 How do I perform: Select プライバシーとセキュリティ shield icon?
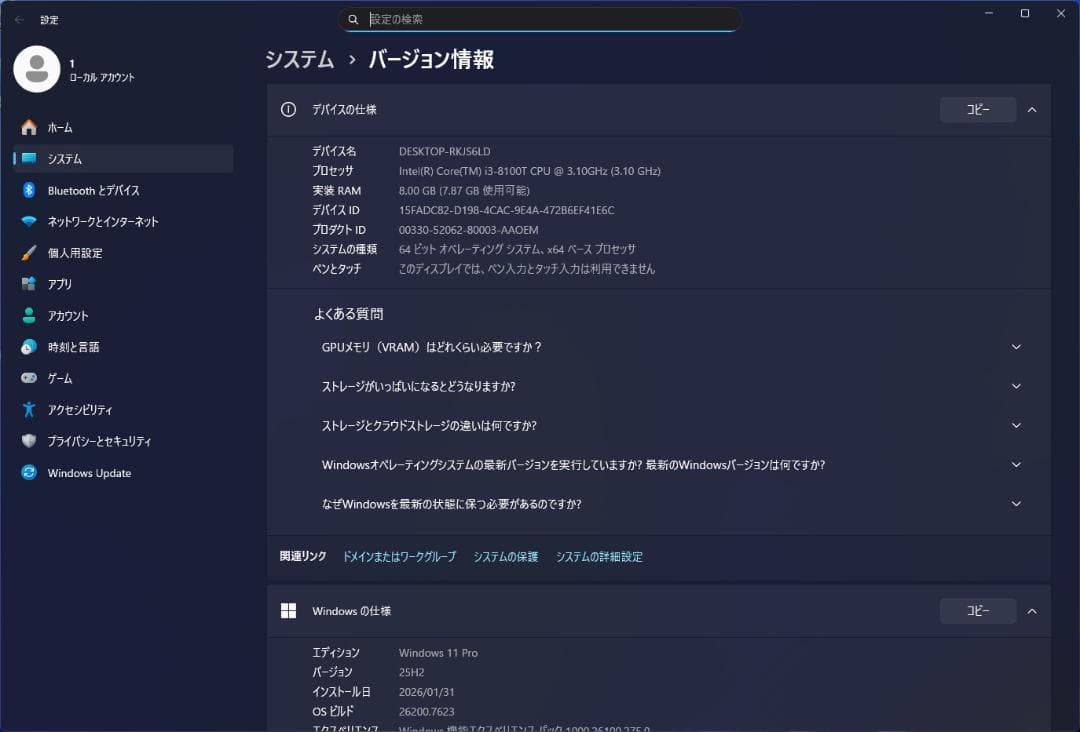coord(29,440)
